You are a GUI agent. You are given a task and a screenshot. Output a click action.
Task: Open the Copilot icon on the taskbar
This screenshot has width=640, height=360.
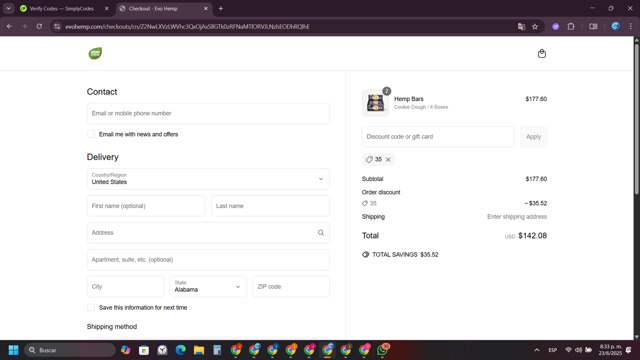pyautogui.click(x=125, y=350)
